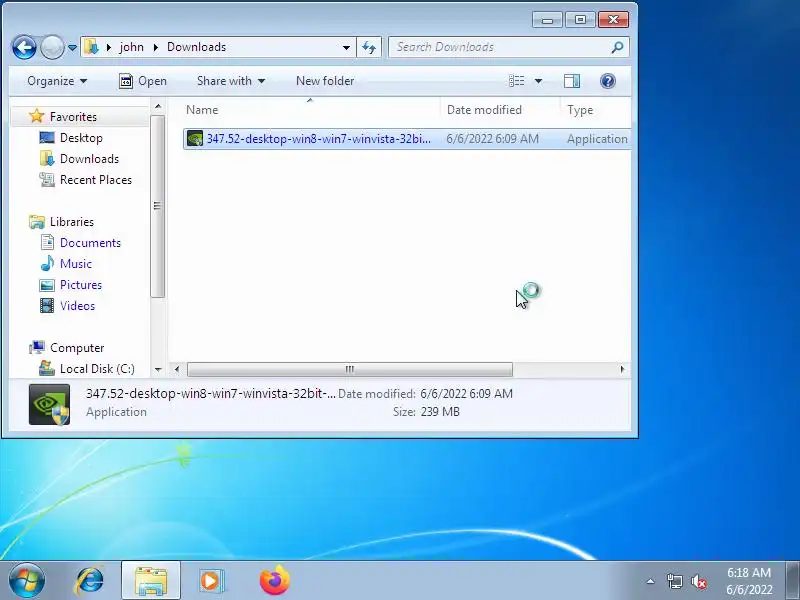Click the Videos filmstrip icon
800x600 pixels.
[47, 306]
